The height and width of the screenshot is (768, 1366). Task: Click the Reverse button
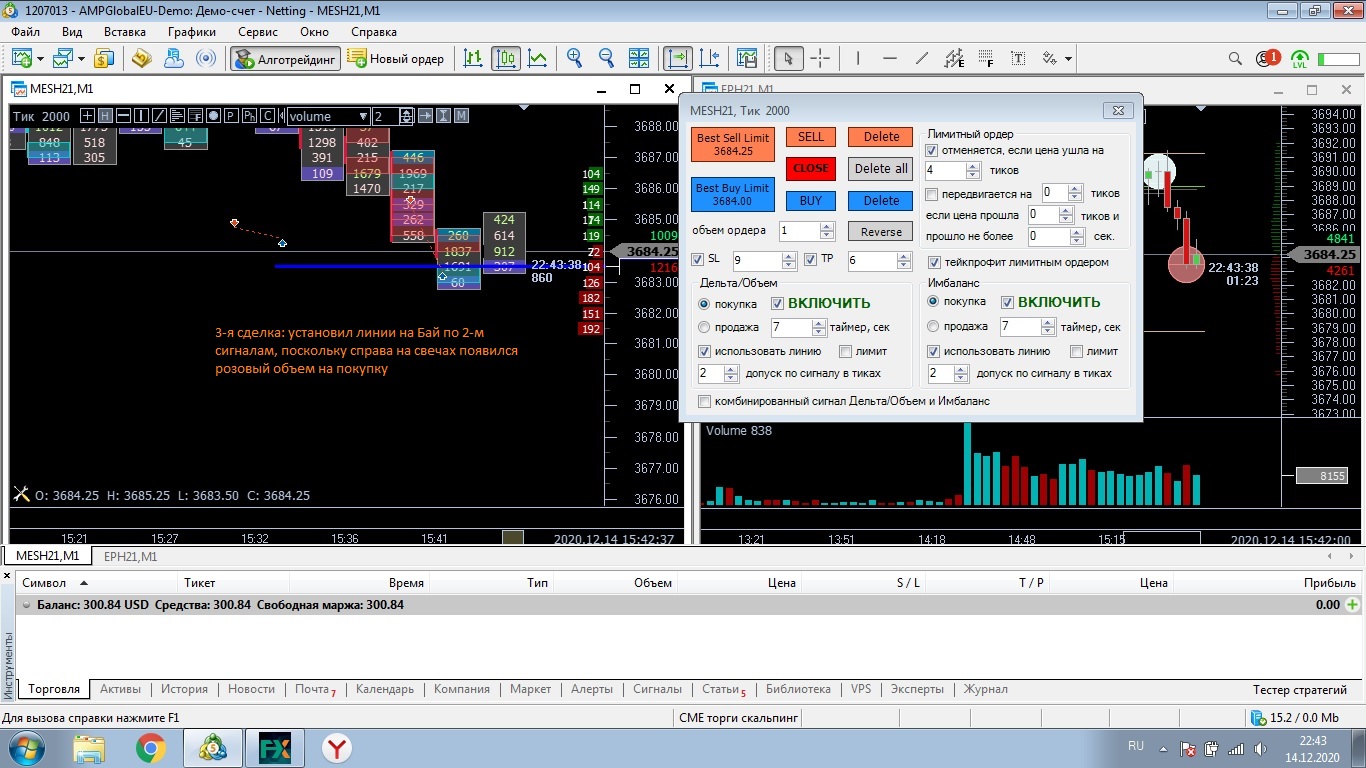881,232
